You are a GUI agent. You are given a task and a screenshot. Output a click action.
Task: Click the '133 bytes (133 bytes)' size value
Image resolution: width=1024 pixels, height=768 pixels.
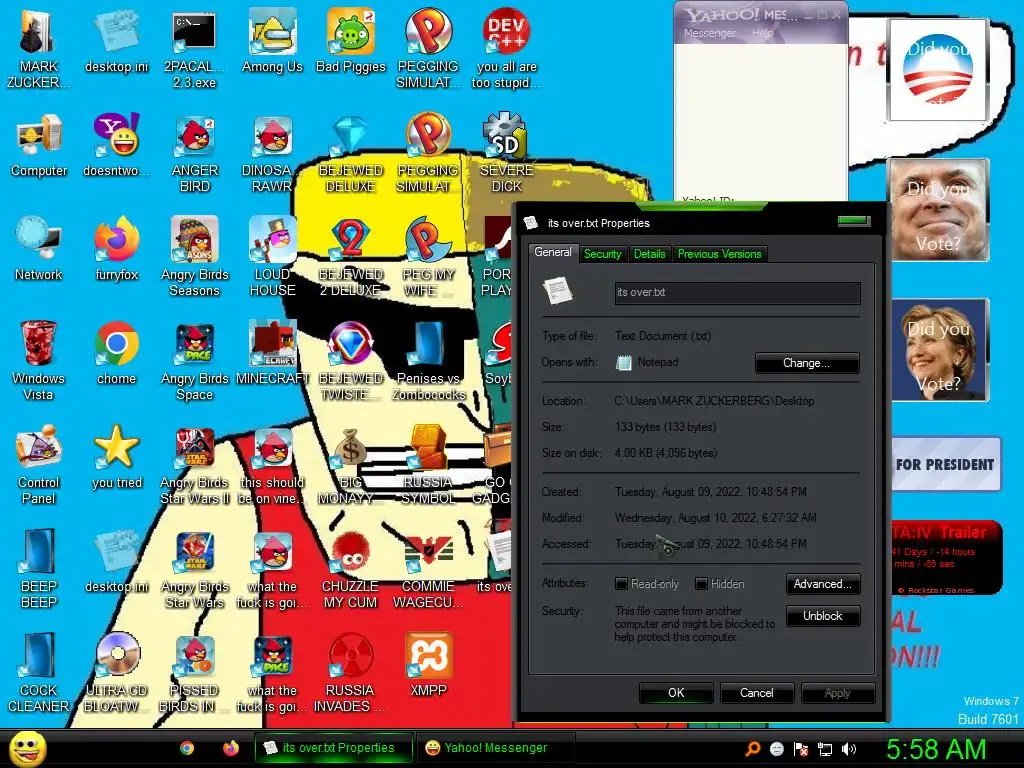[665, 427]
